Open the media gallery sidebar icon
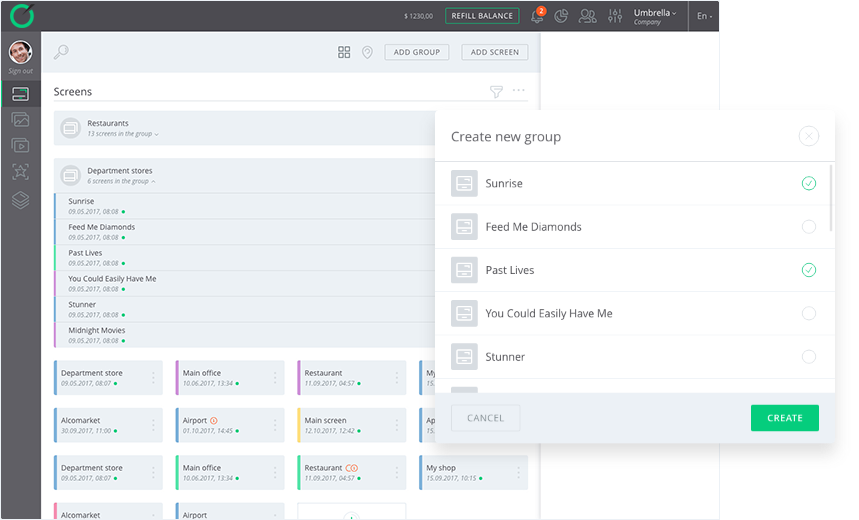Screen dimensions: 859x520 20,120
